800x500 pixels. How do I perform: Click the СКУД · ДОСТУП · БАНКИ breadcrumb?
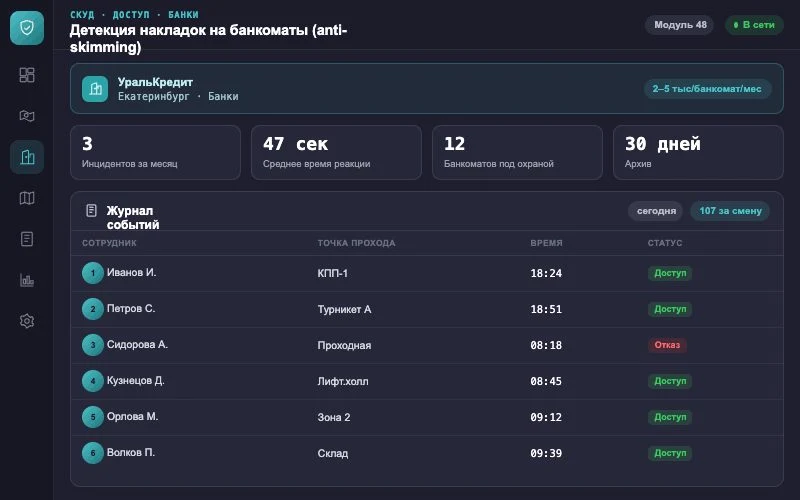(134, 15)
